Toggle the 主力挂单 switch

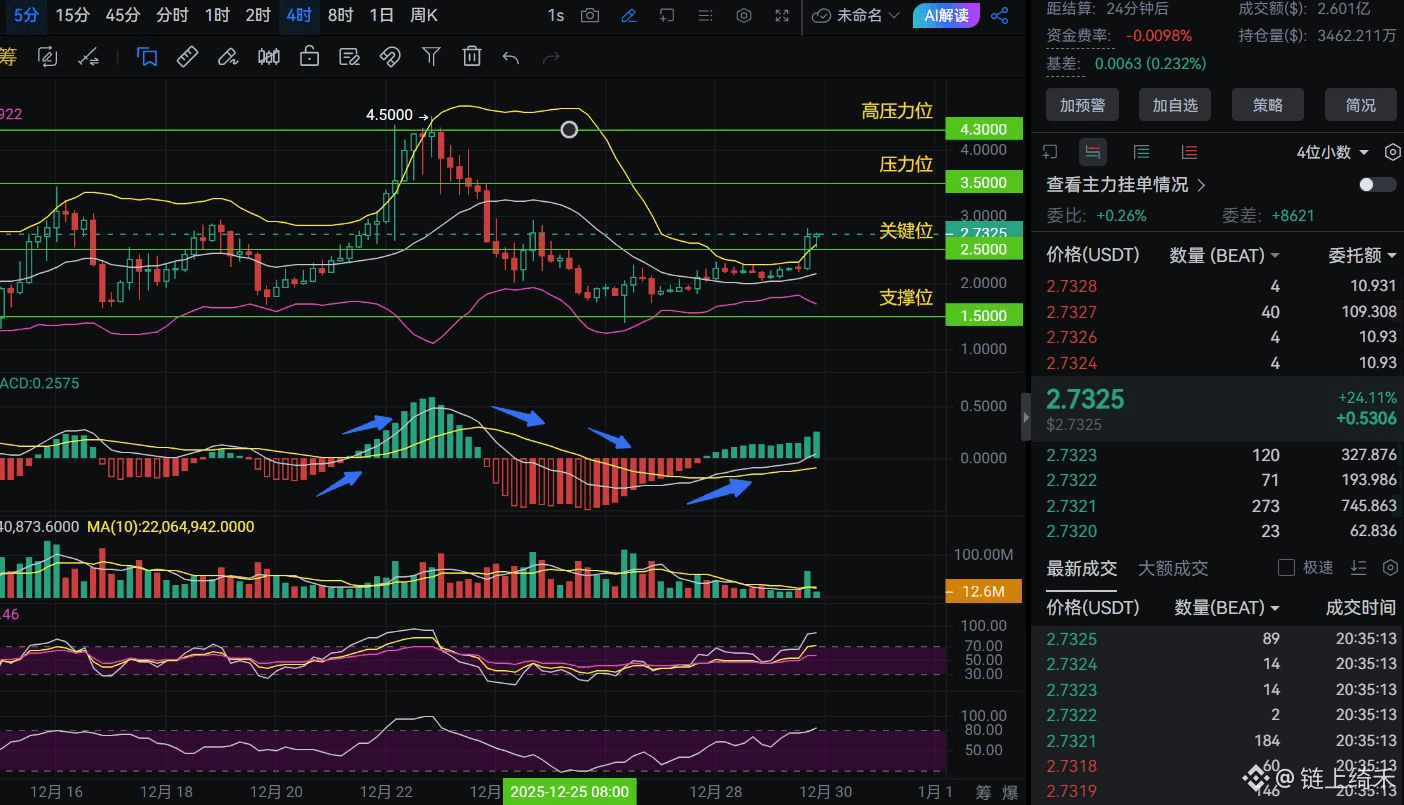[x=1378, y=184]
